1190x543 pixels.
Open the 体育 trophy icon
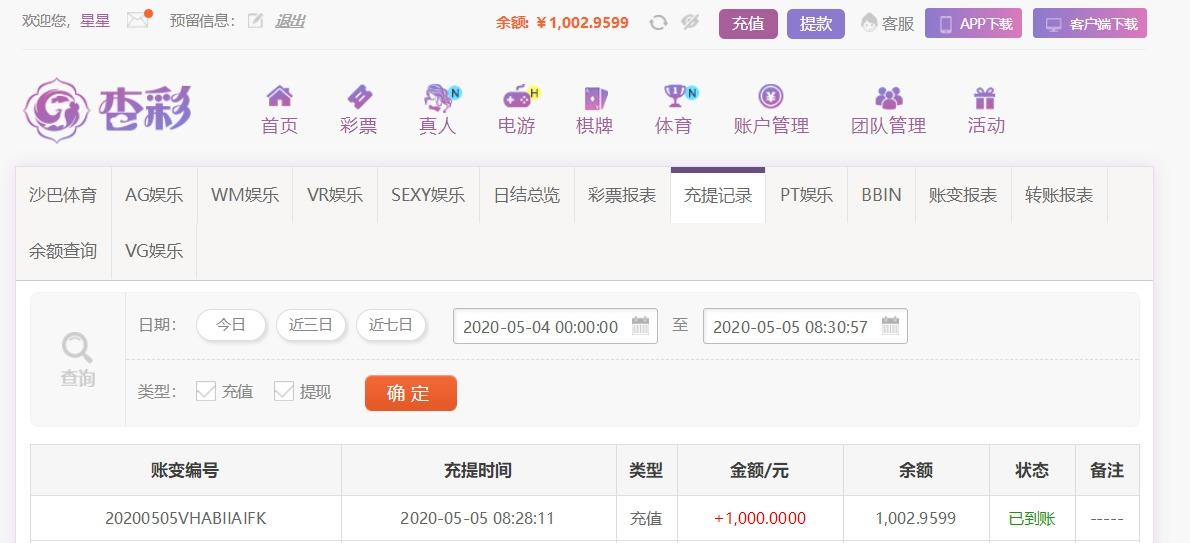(677, 96)
